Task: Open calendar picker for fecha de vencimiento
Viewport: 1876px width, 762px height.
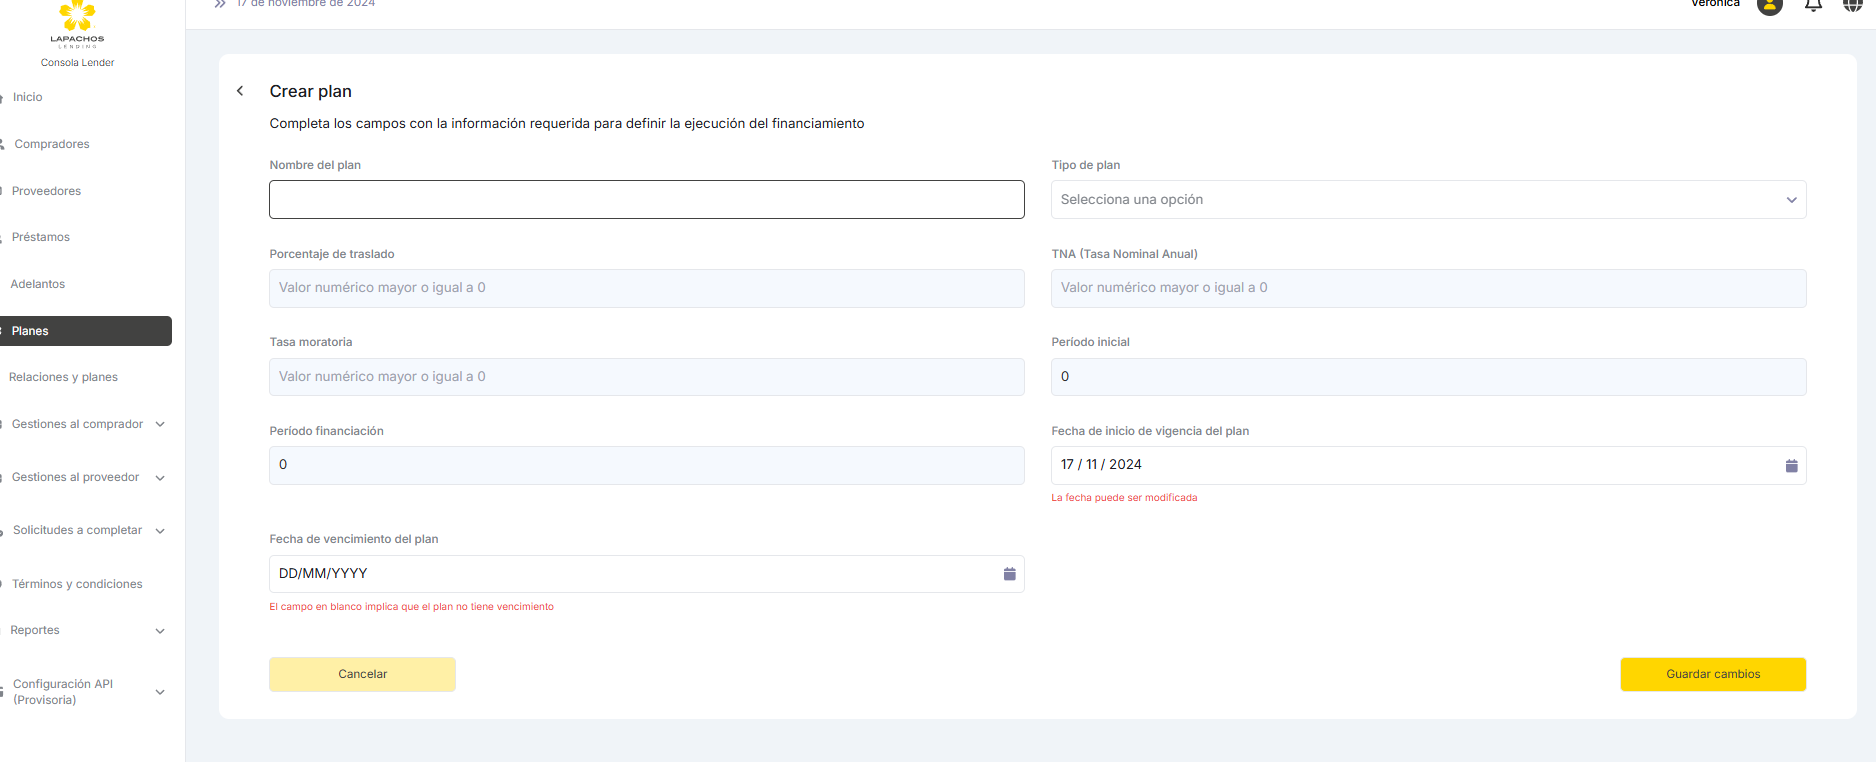Action: click(1009, 574)
